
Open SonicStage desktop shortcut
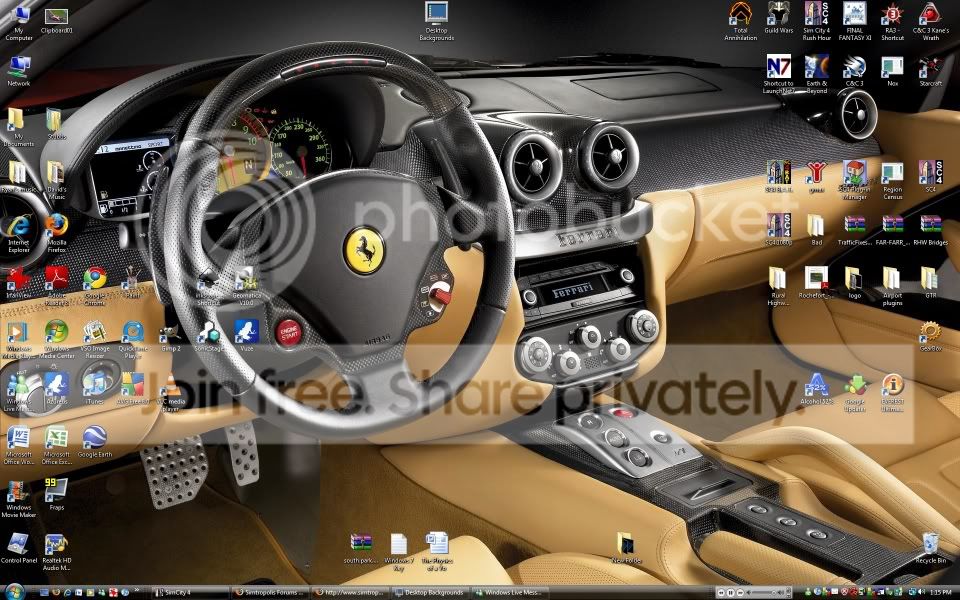point(209,336)
